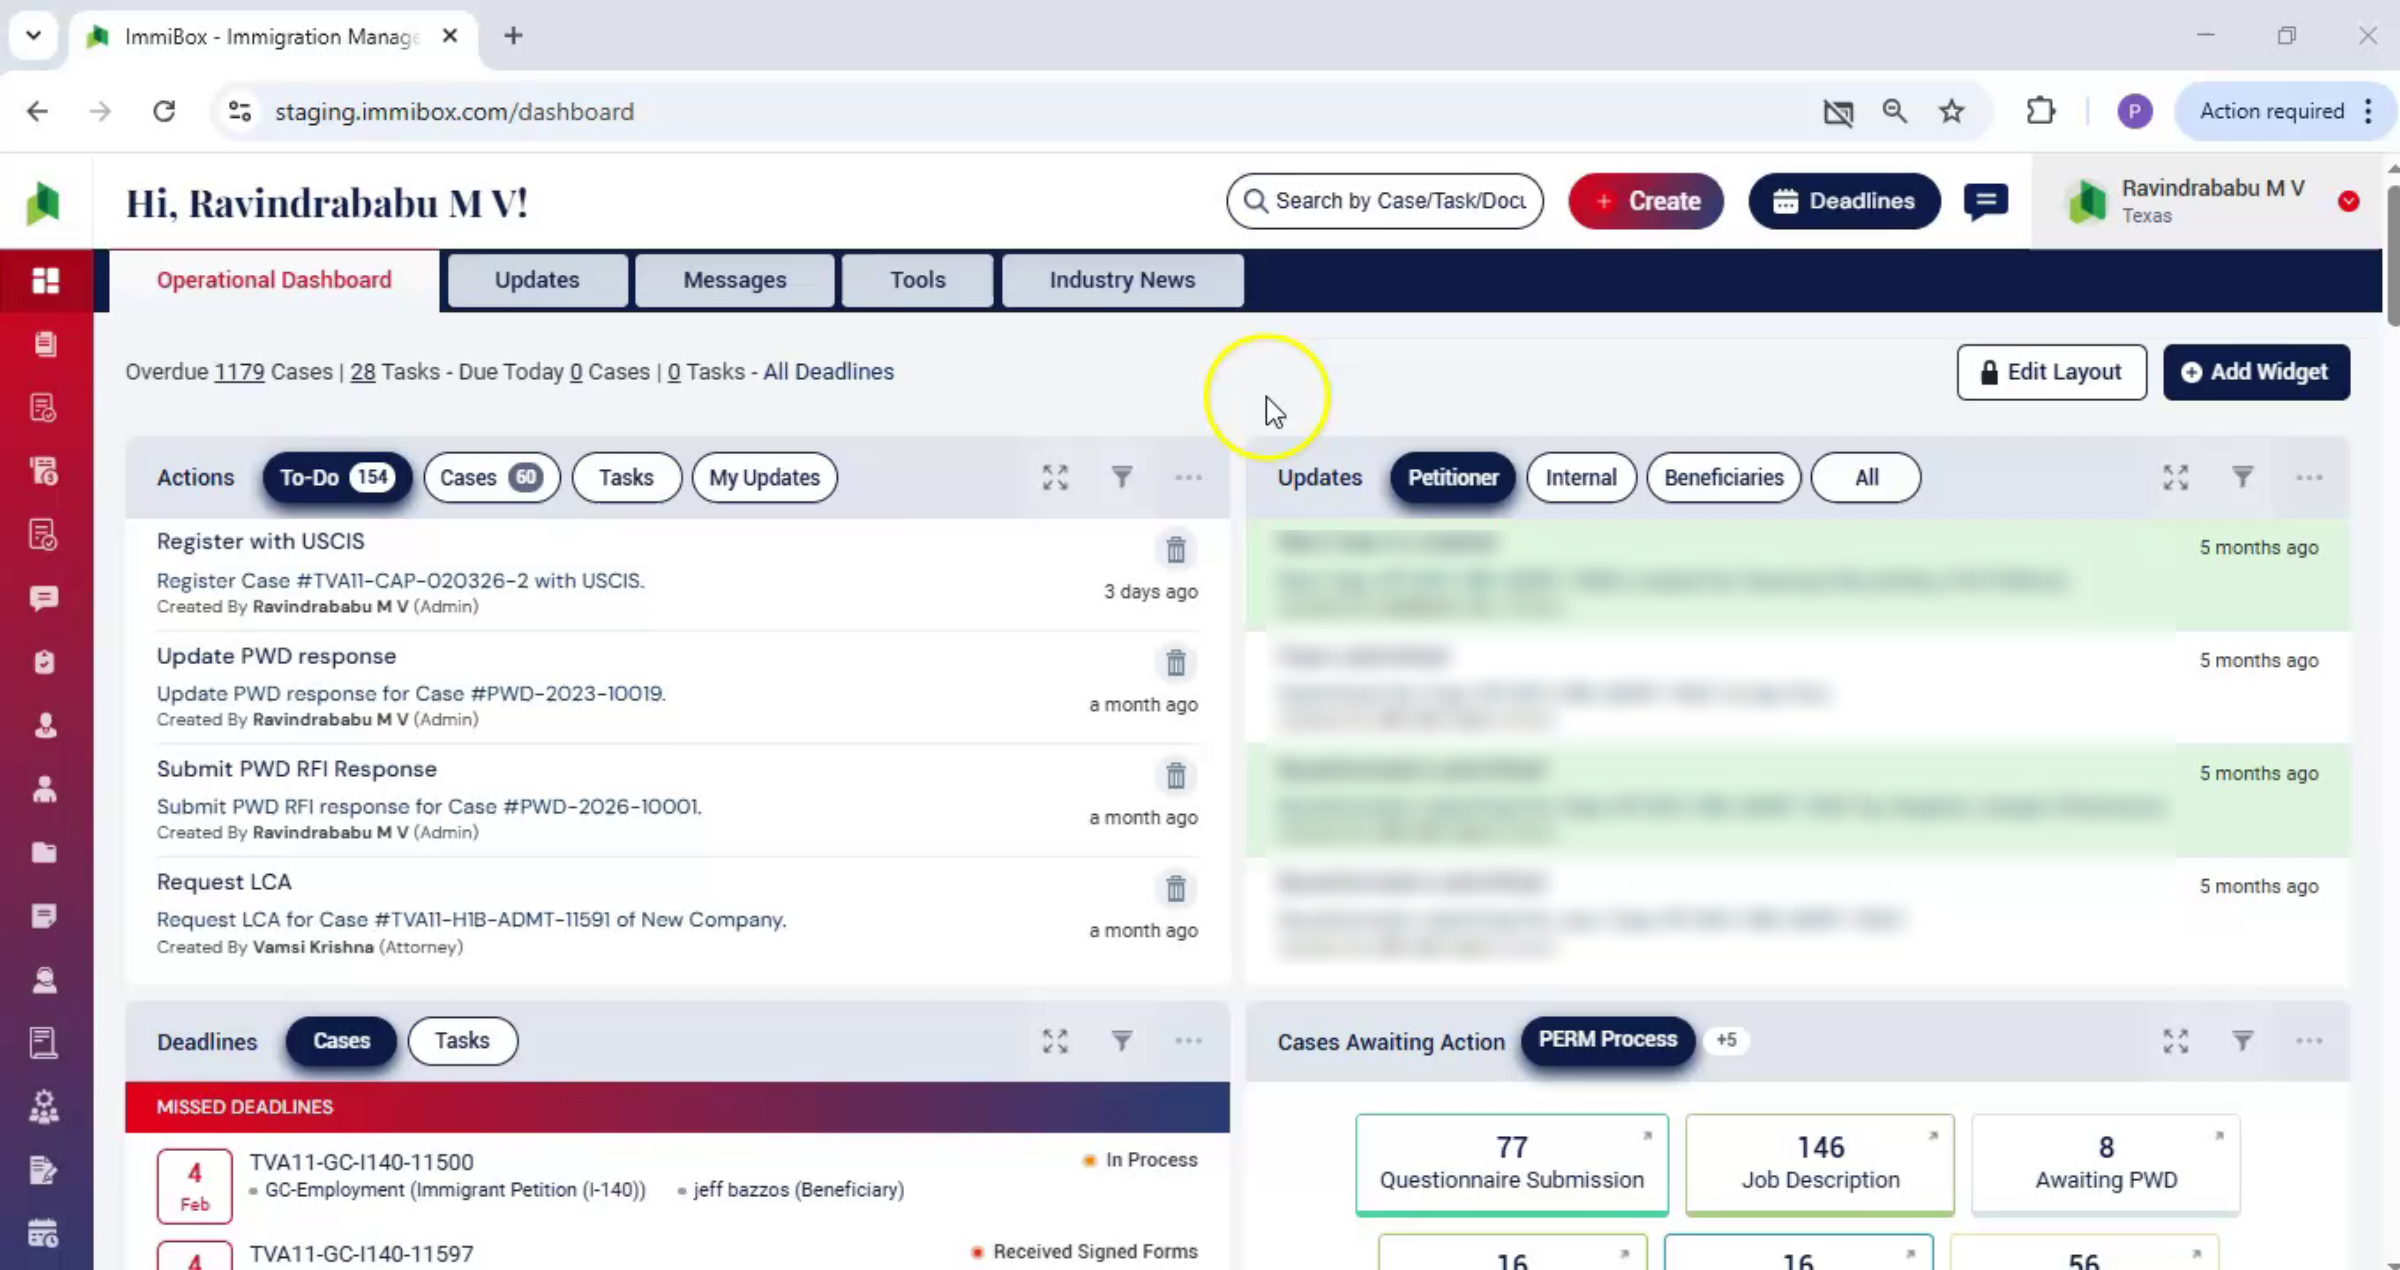Show Beneficiaries updates
Viewport: 2400px width, 1270px height.
tap(1724, 478)
